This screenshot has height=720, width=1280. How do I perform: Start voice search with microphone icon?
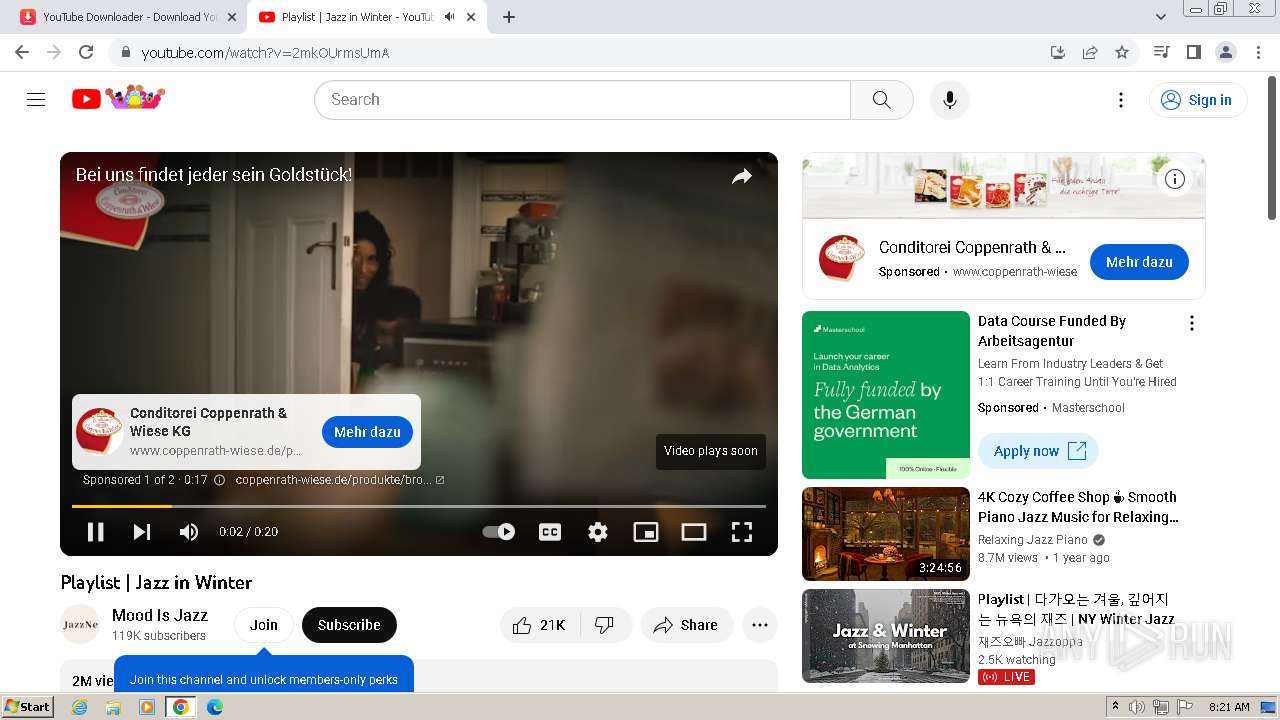pyautogui.click(x=949, y=100)
